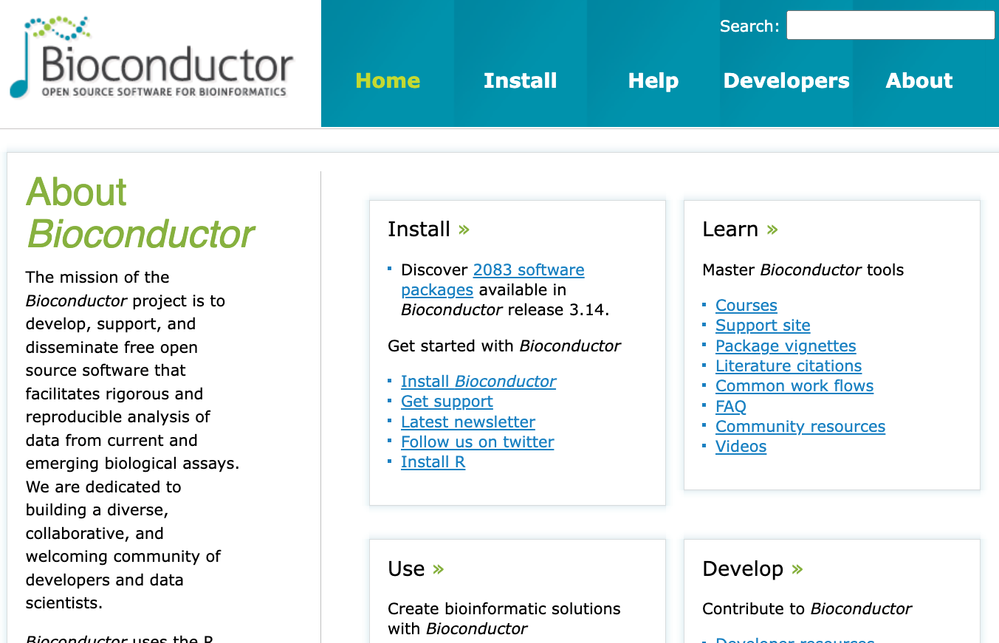Screen dimensions: 999x643
Task: Click the About Bioconductor heading
Action: (140, 213)
